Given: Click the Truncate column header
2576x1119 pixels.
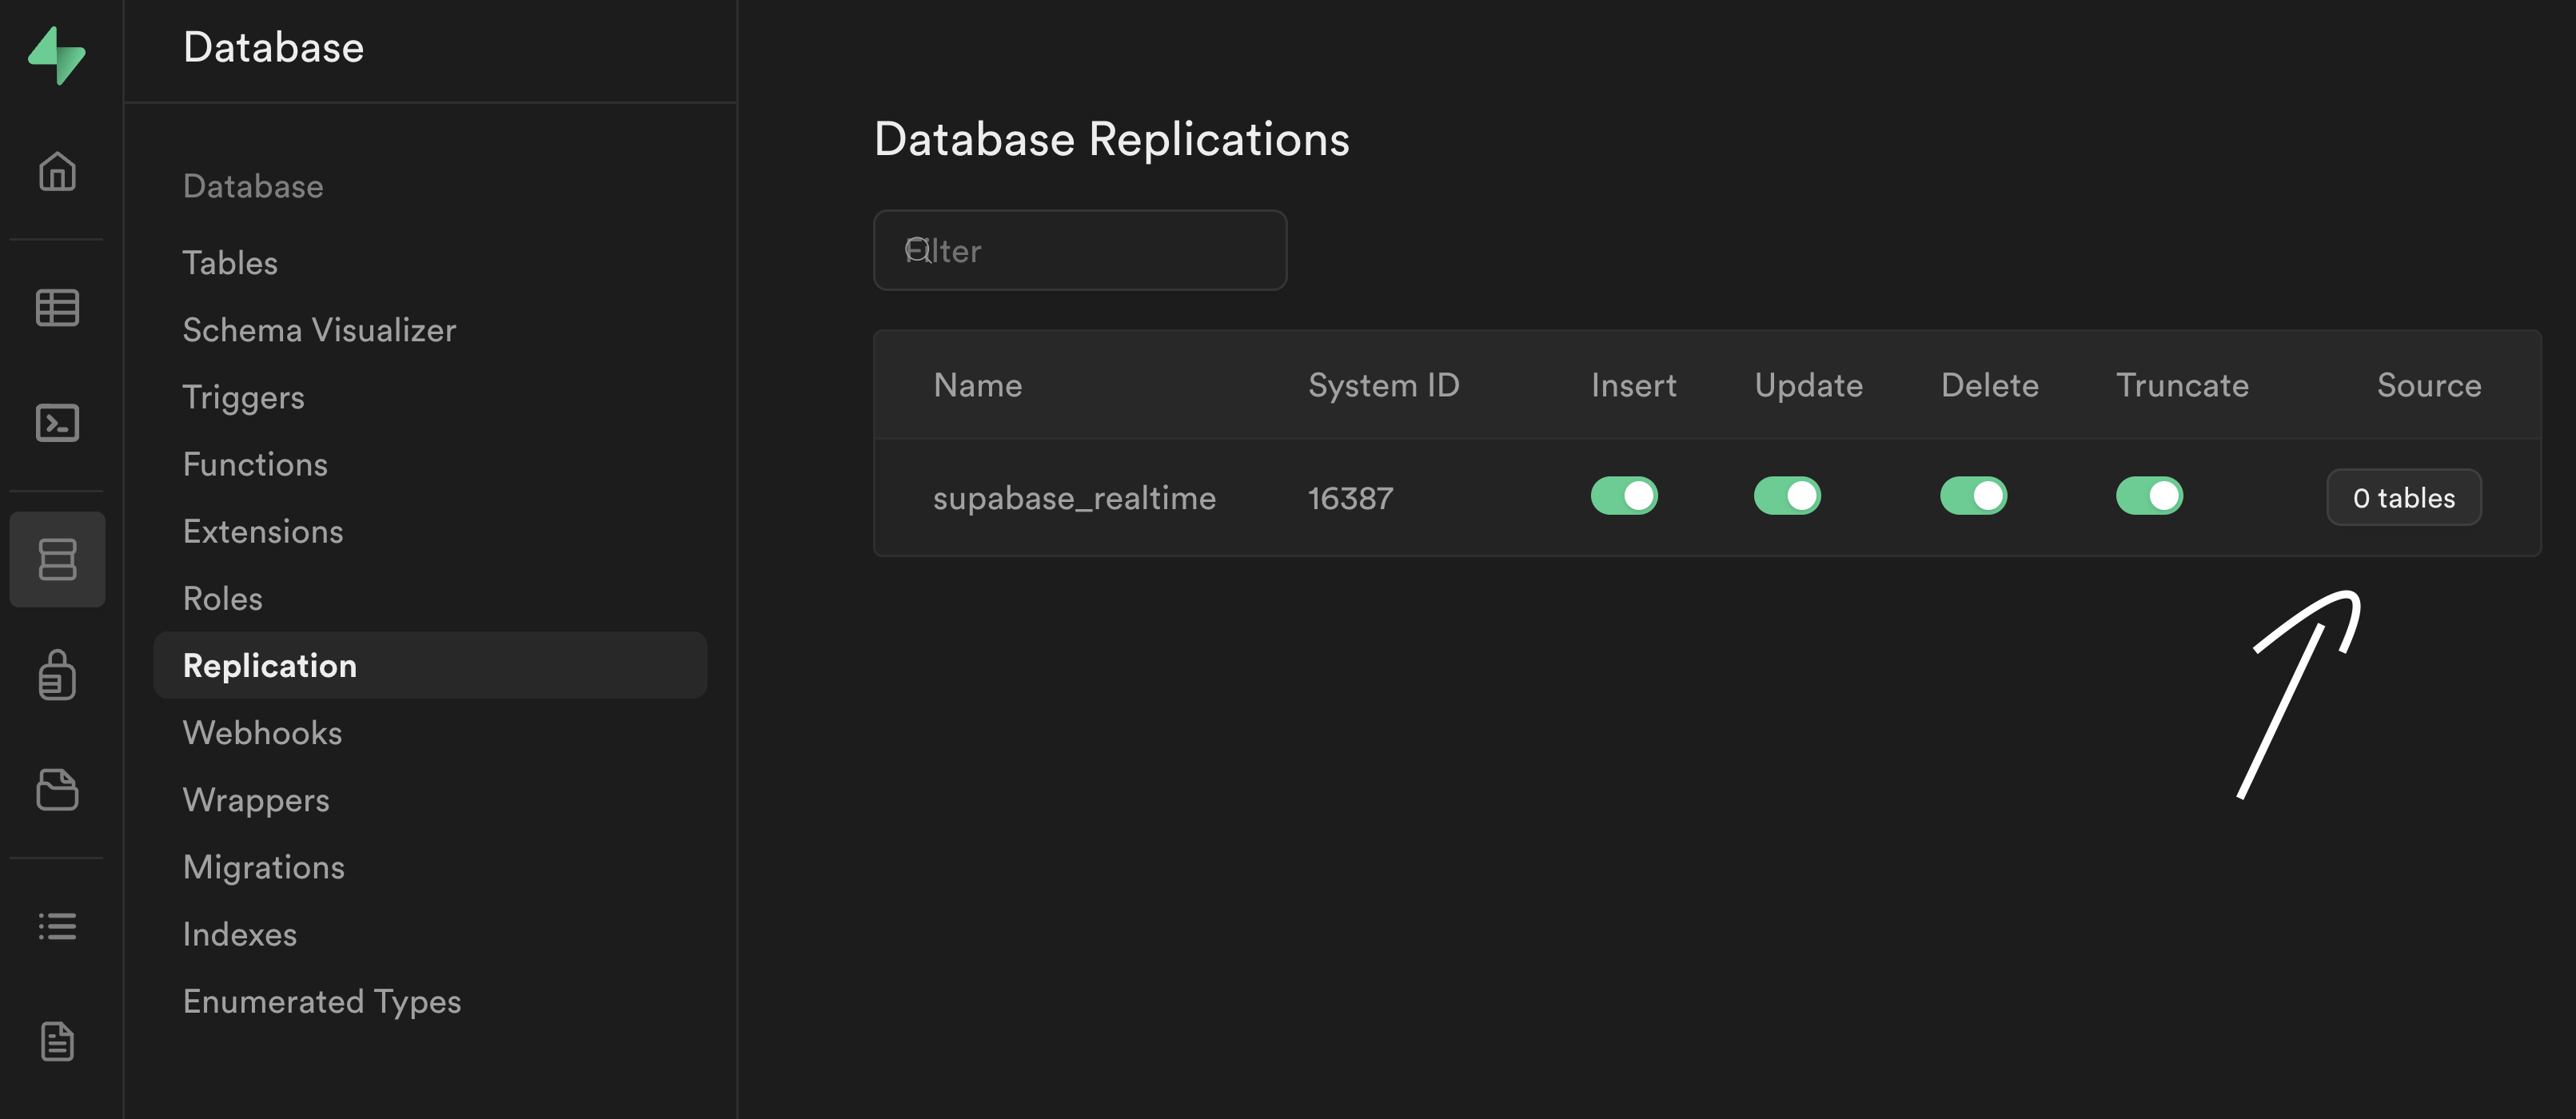Looking at the screenshot, I should [x=2182, y=385].
